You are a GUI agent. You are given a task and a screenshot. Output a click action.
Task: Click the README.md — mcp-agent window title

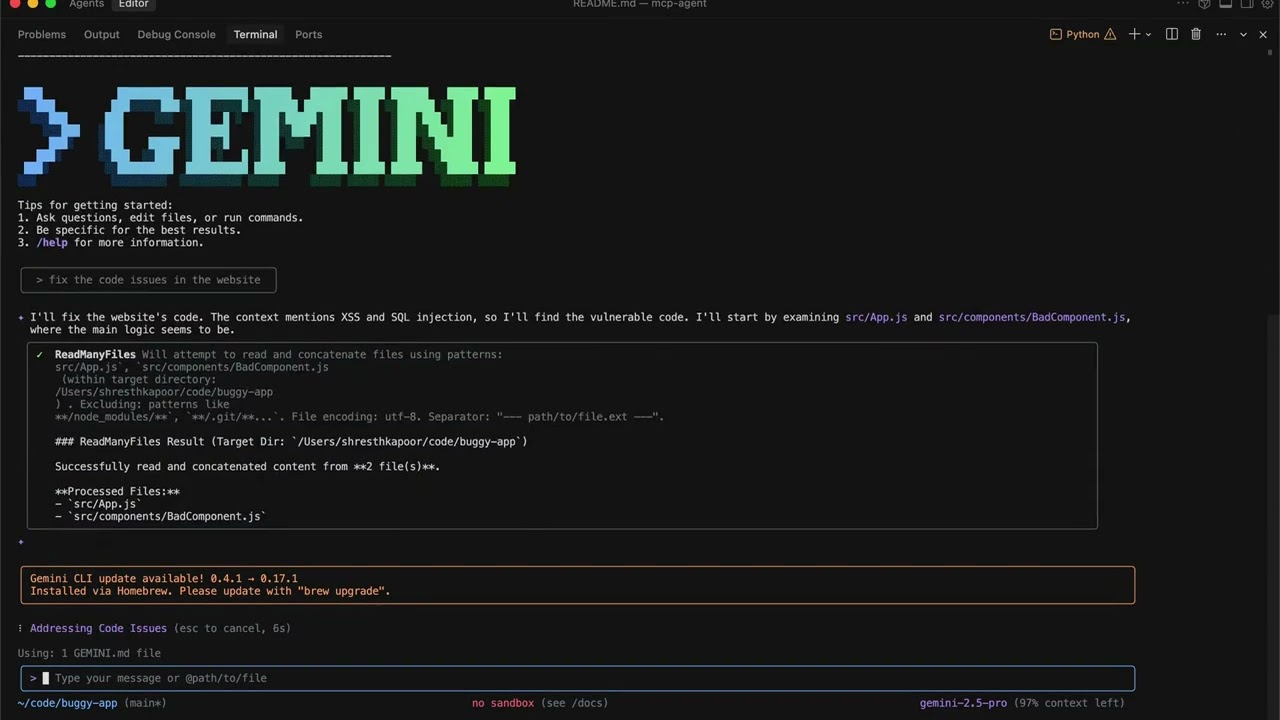[x=640, y=4]
